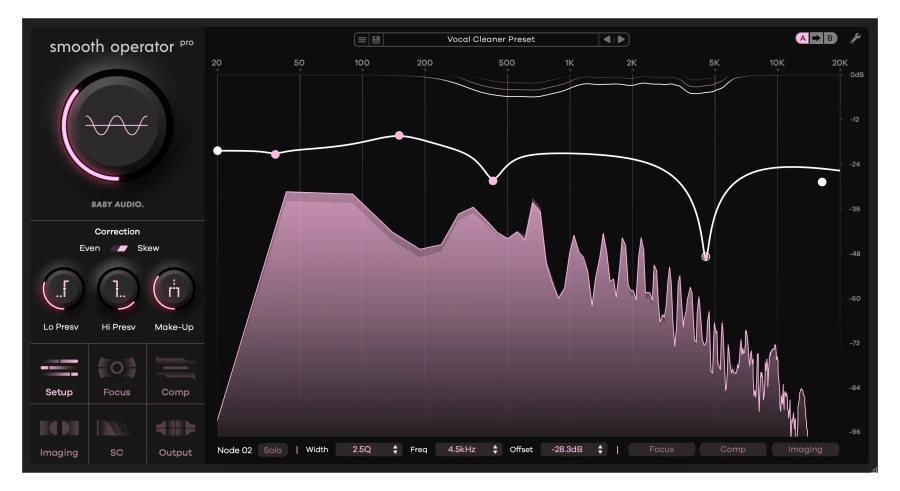Image resolution: width=900 pixels, height=491 pixels.
Task: Click the Comp button in node bar
Action: click(733, 450)
